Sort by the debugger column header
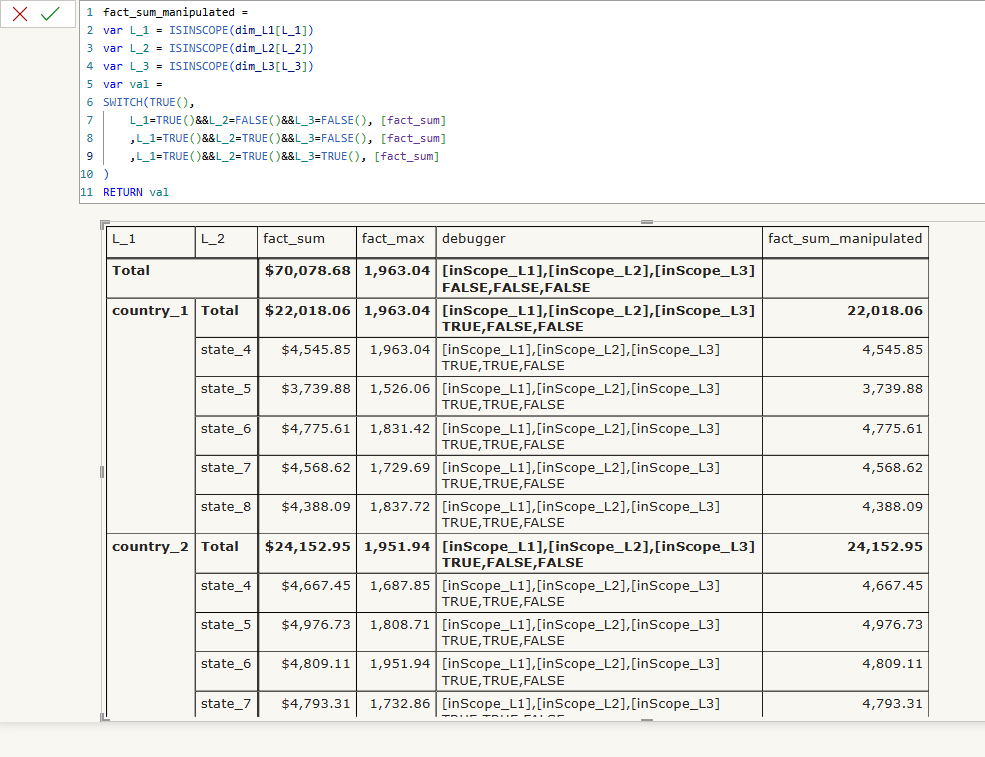This screenshot has height=757, width=985. (x=599, y=242)
